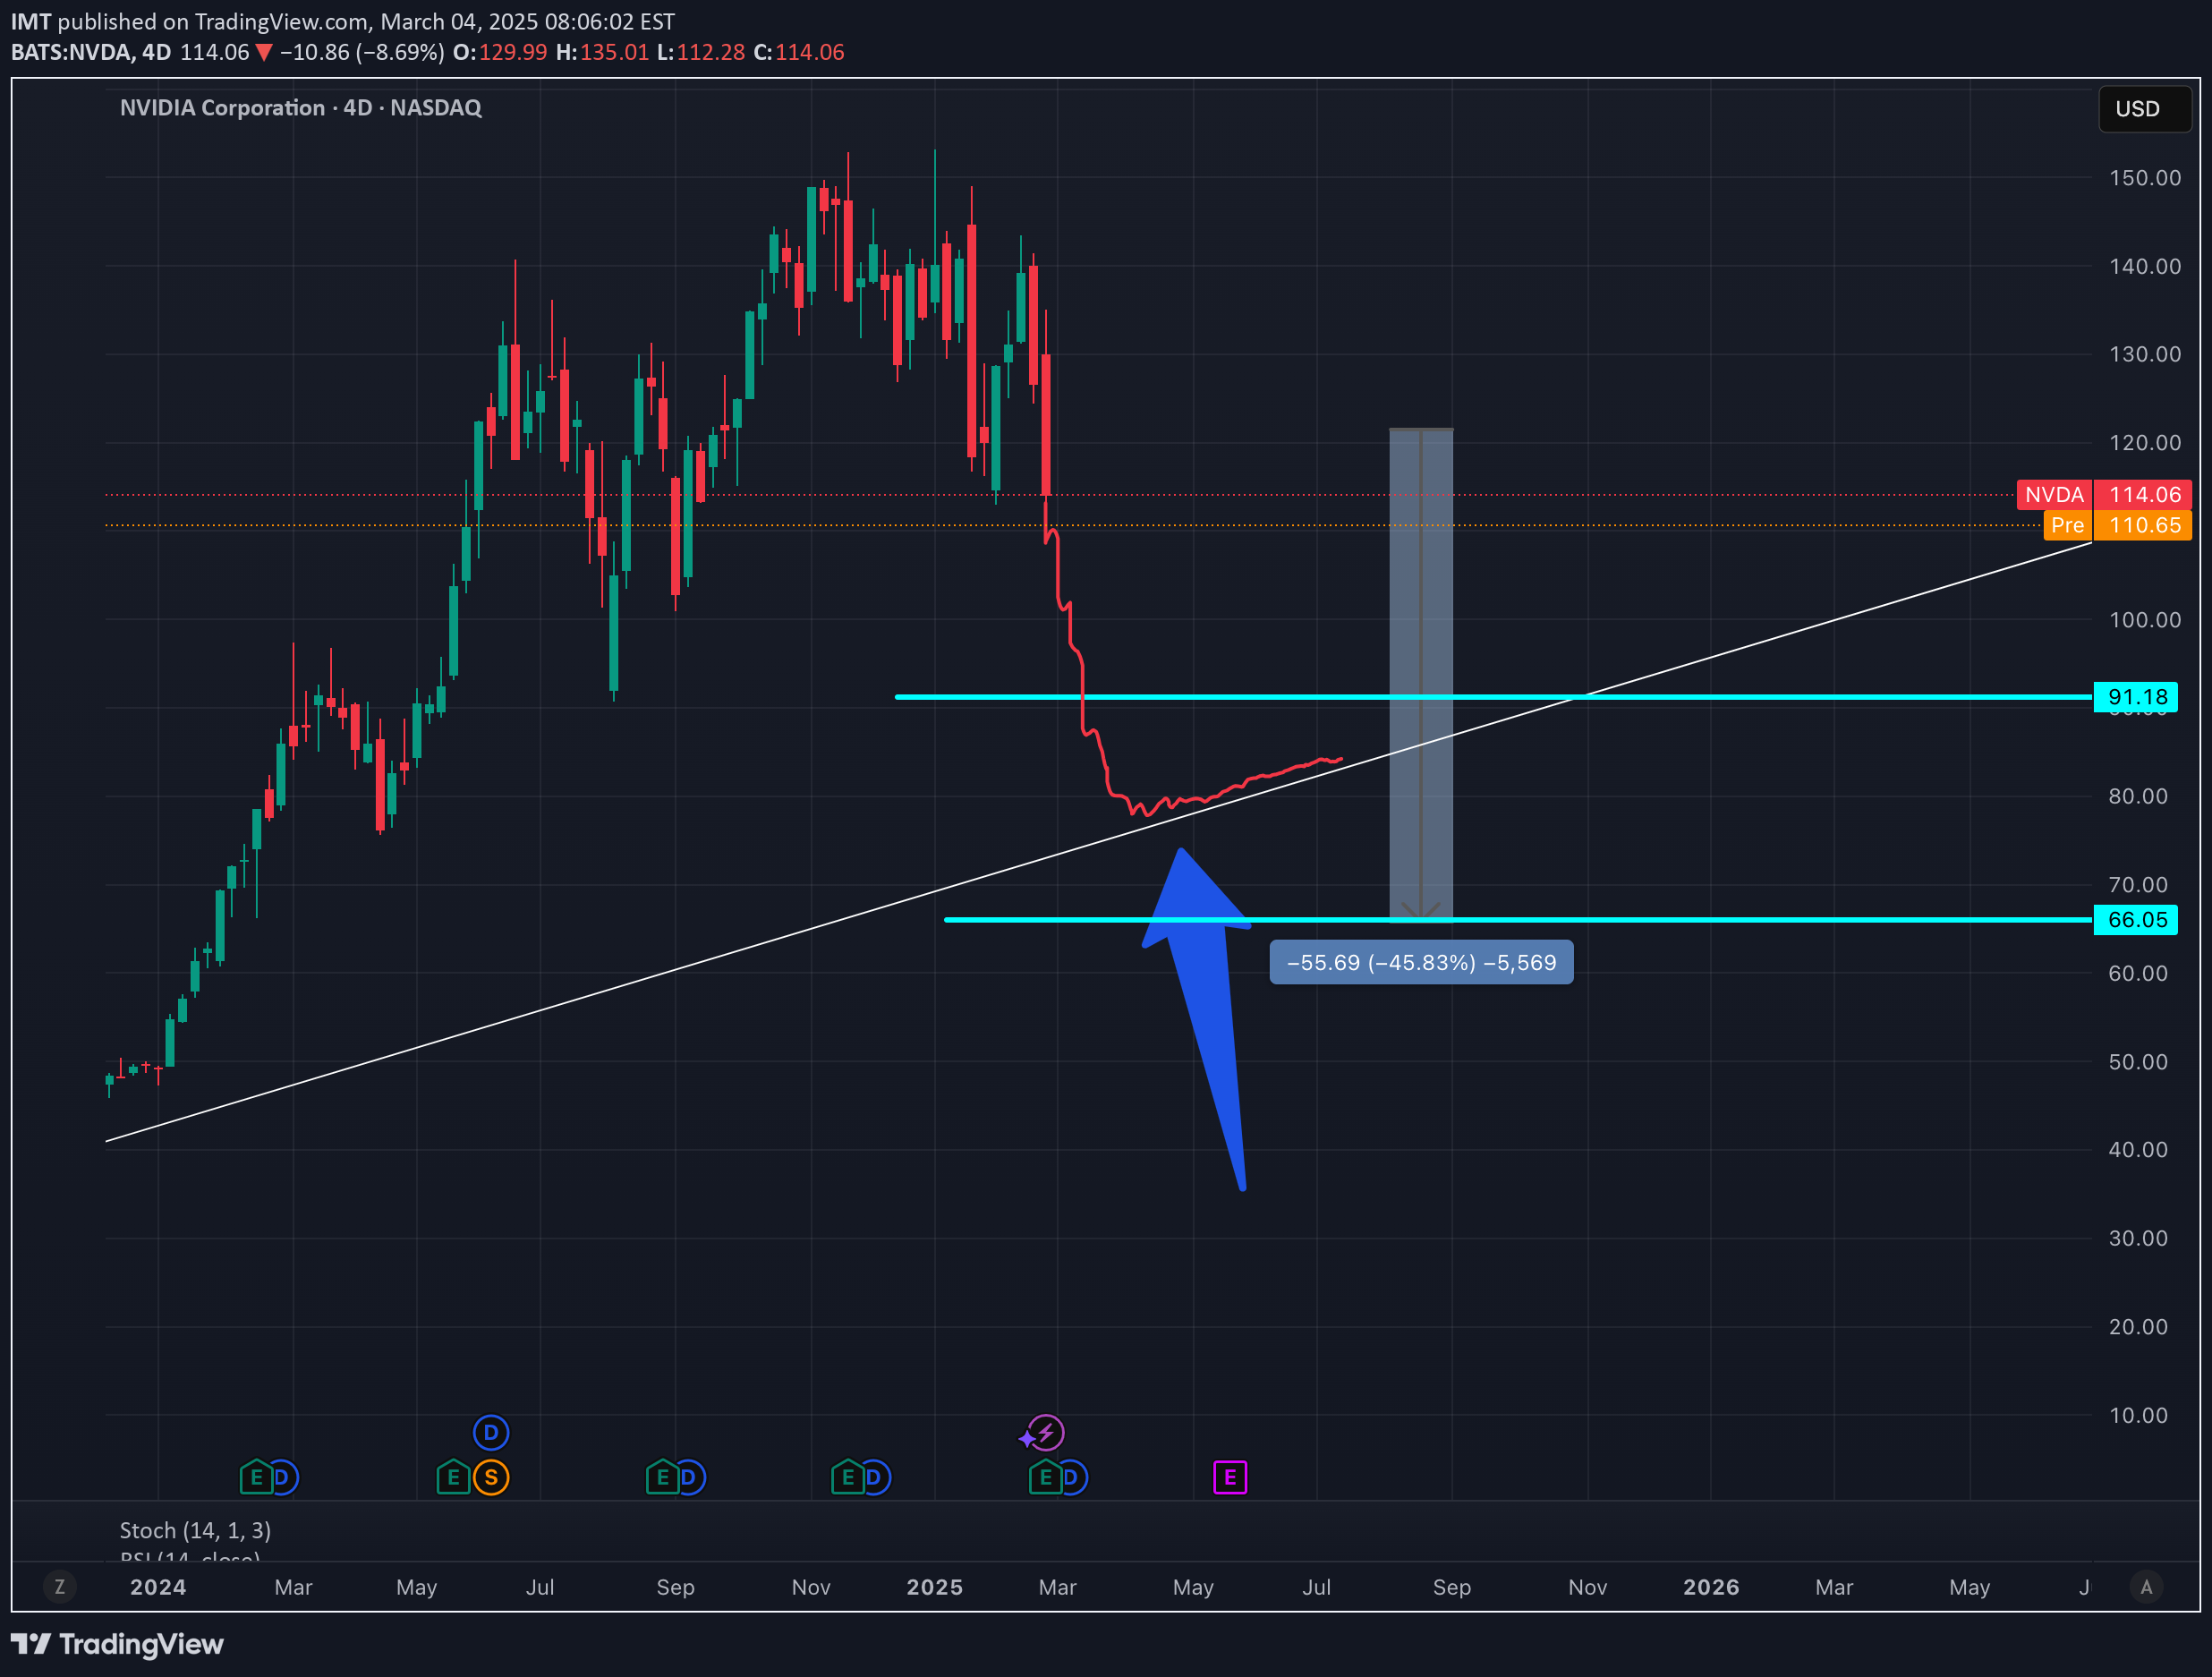Expand the RSI (14, close) indicator row
Screen dimensions: 2212x1677
click(188, 1560)
